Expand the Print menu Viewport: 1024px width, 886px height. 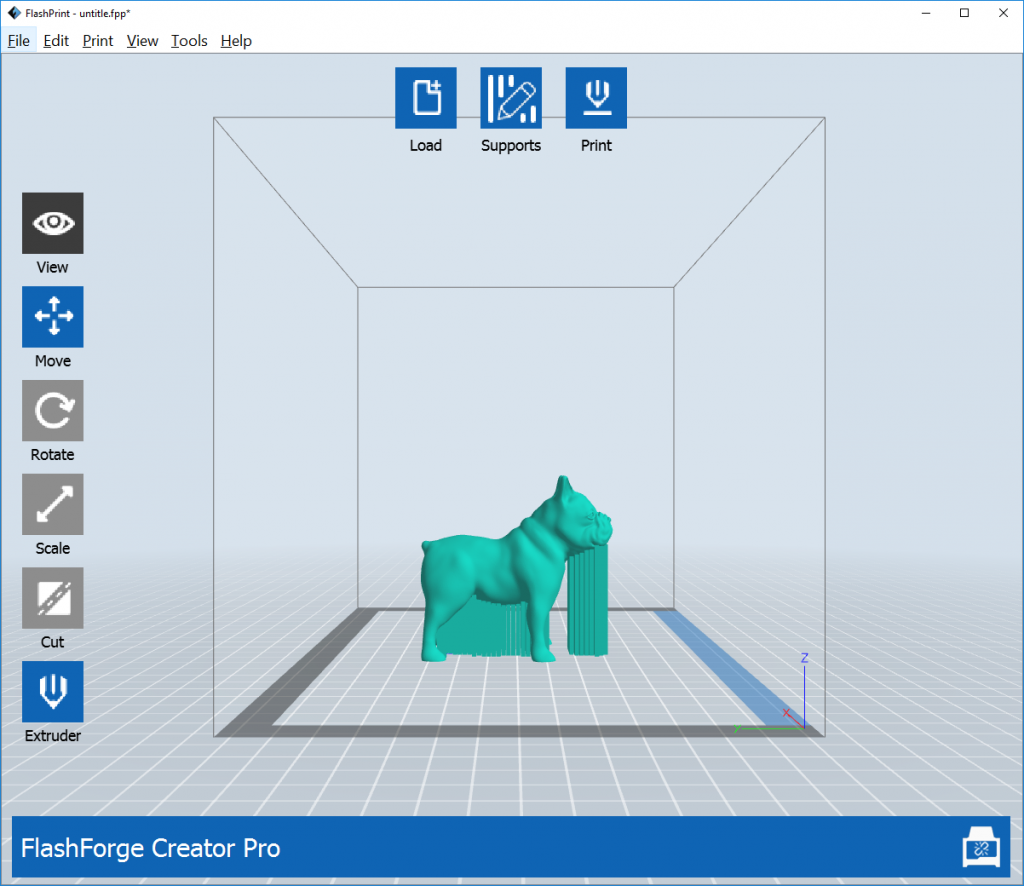[x=98, y=41]
